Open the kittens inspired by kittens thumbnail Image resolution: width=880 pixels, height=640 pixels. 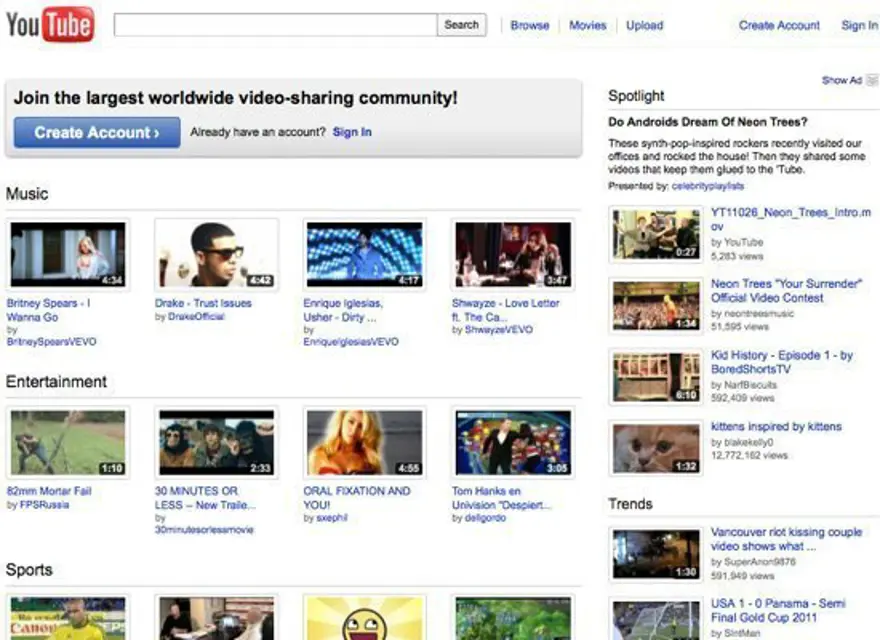[x=656, y=449]
